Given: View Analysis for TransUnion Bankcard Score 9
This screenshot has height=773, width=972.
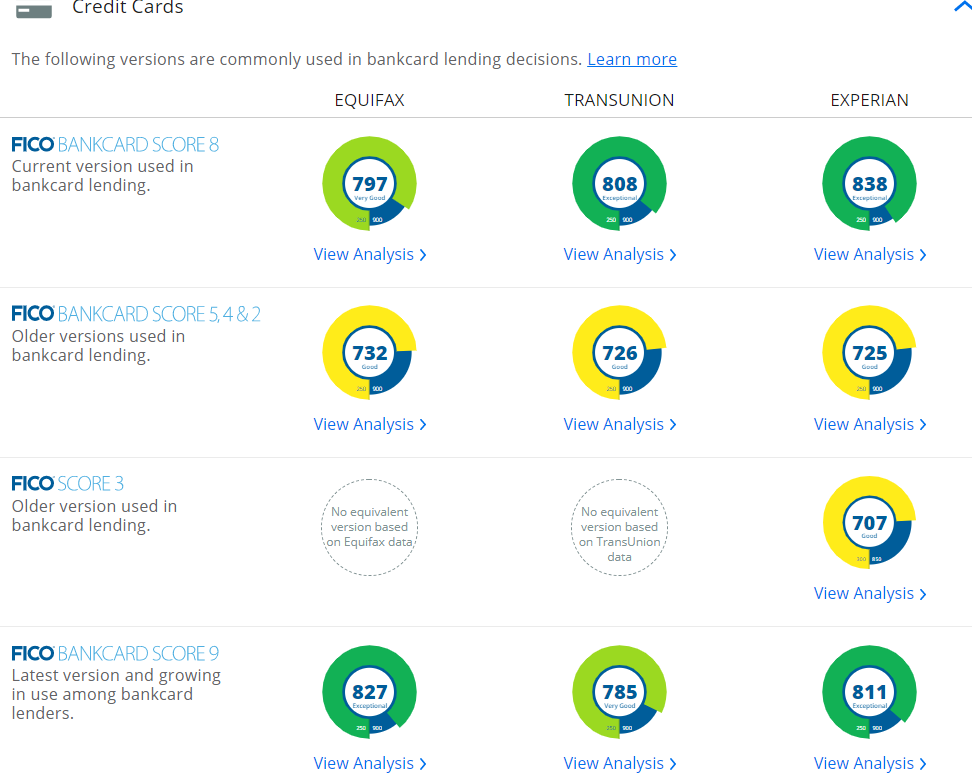Looking at the screenshot, I should (x=619, y=763).
